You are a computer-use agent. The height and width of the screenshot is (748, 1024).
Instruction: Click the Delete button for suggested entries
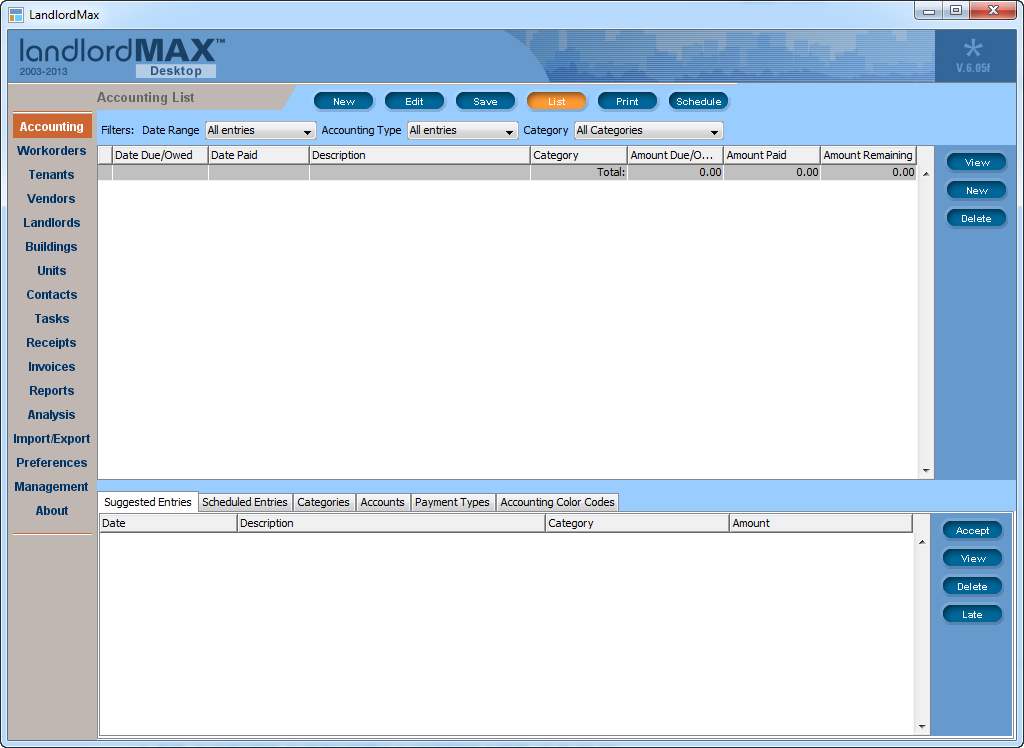pos(972,587)
